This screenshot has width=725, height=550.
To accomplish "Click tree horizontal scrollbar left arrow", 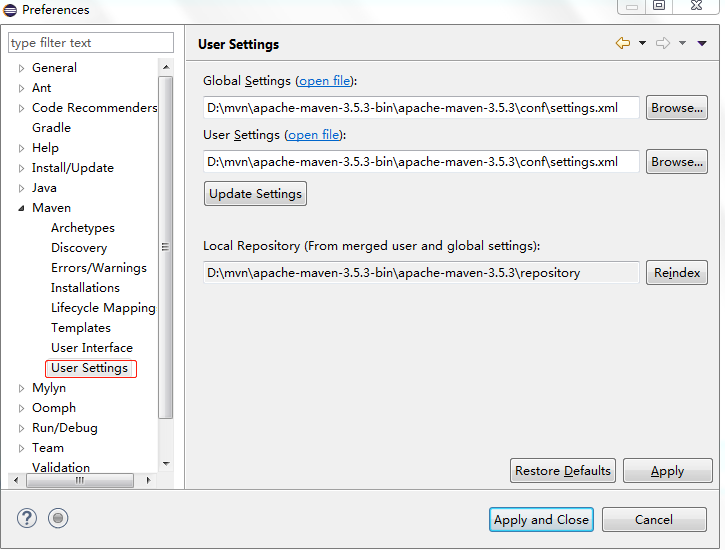I will [16, 480].
